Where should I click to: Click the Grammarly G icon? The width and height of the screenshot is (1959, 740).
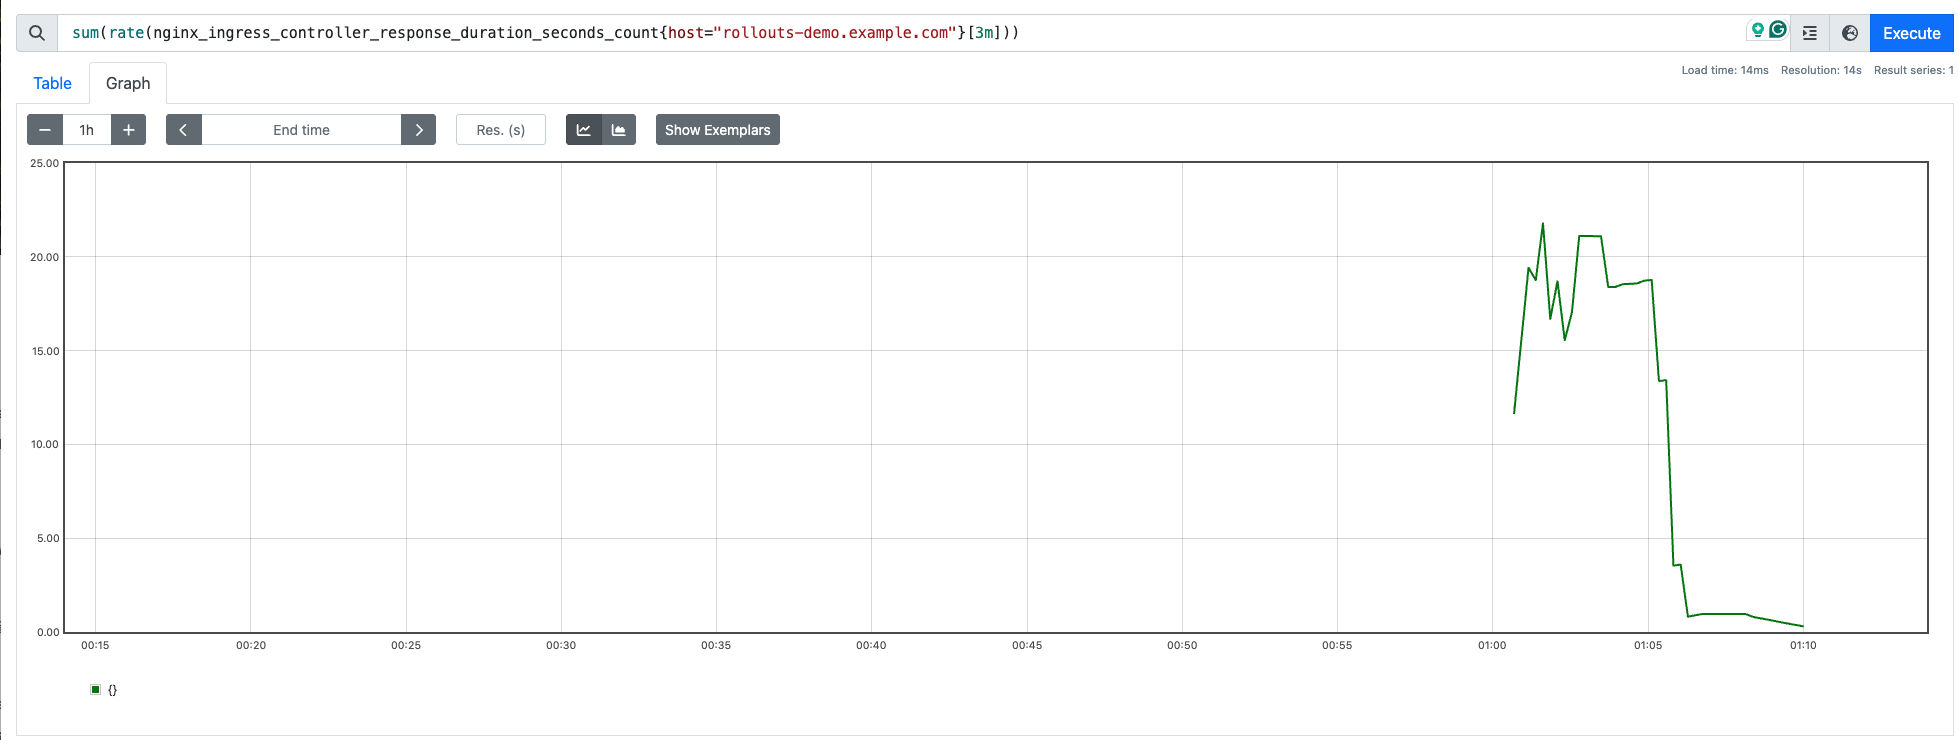coord(1778,30)
